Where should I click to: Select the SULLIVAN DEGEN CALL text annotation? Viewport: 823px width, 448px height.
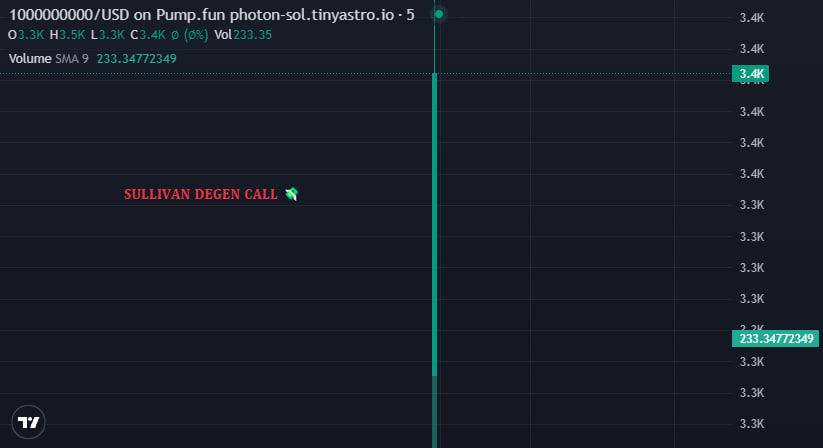click(211, 194)
